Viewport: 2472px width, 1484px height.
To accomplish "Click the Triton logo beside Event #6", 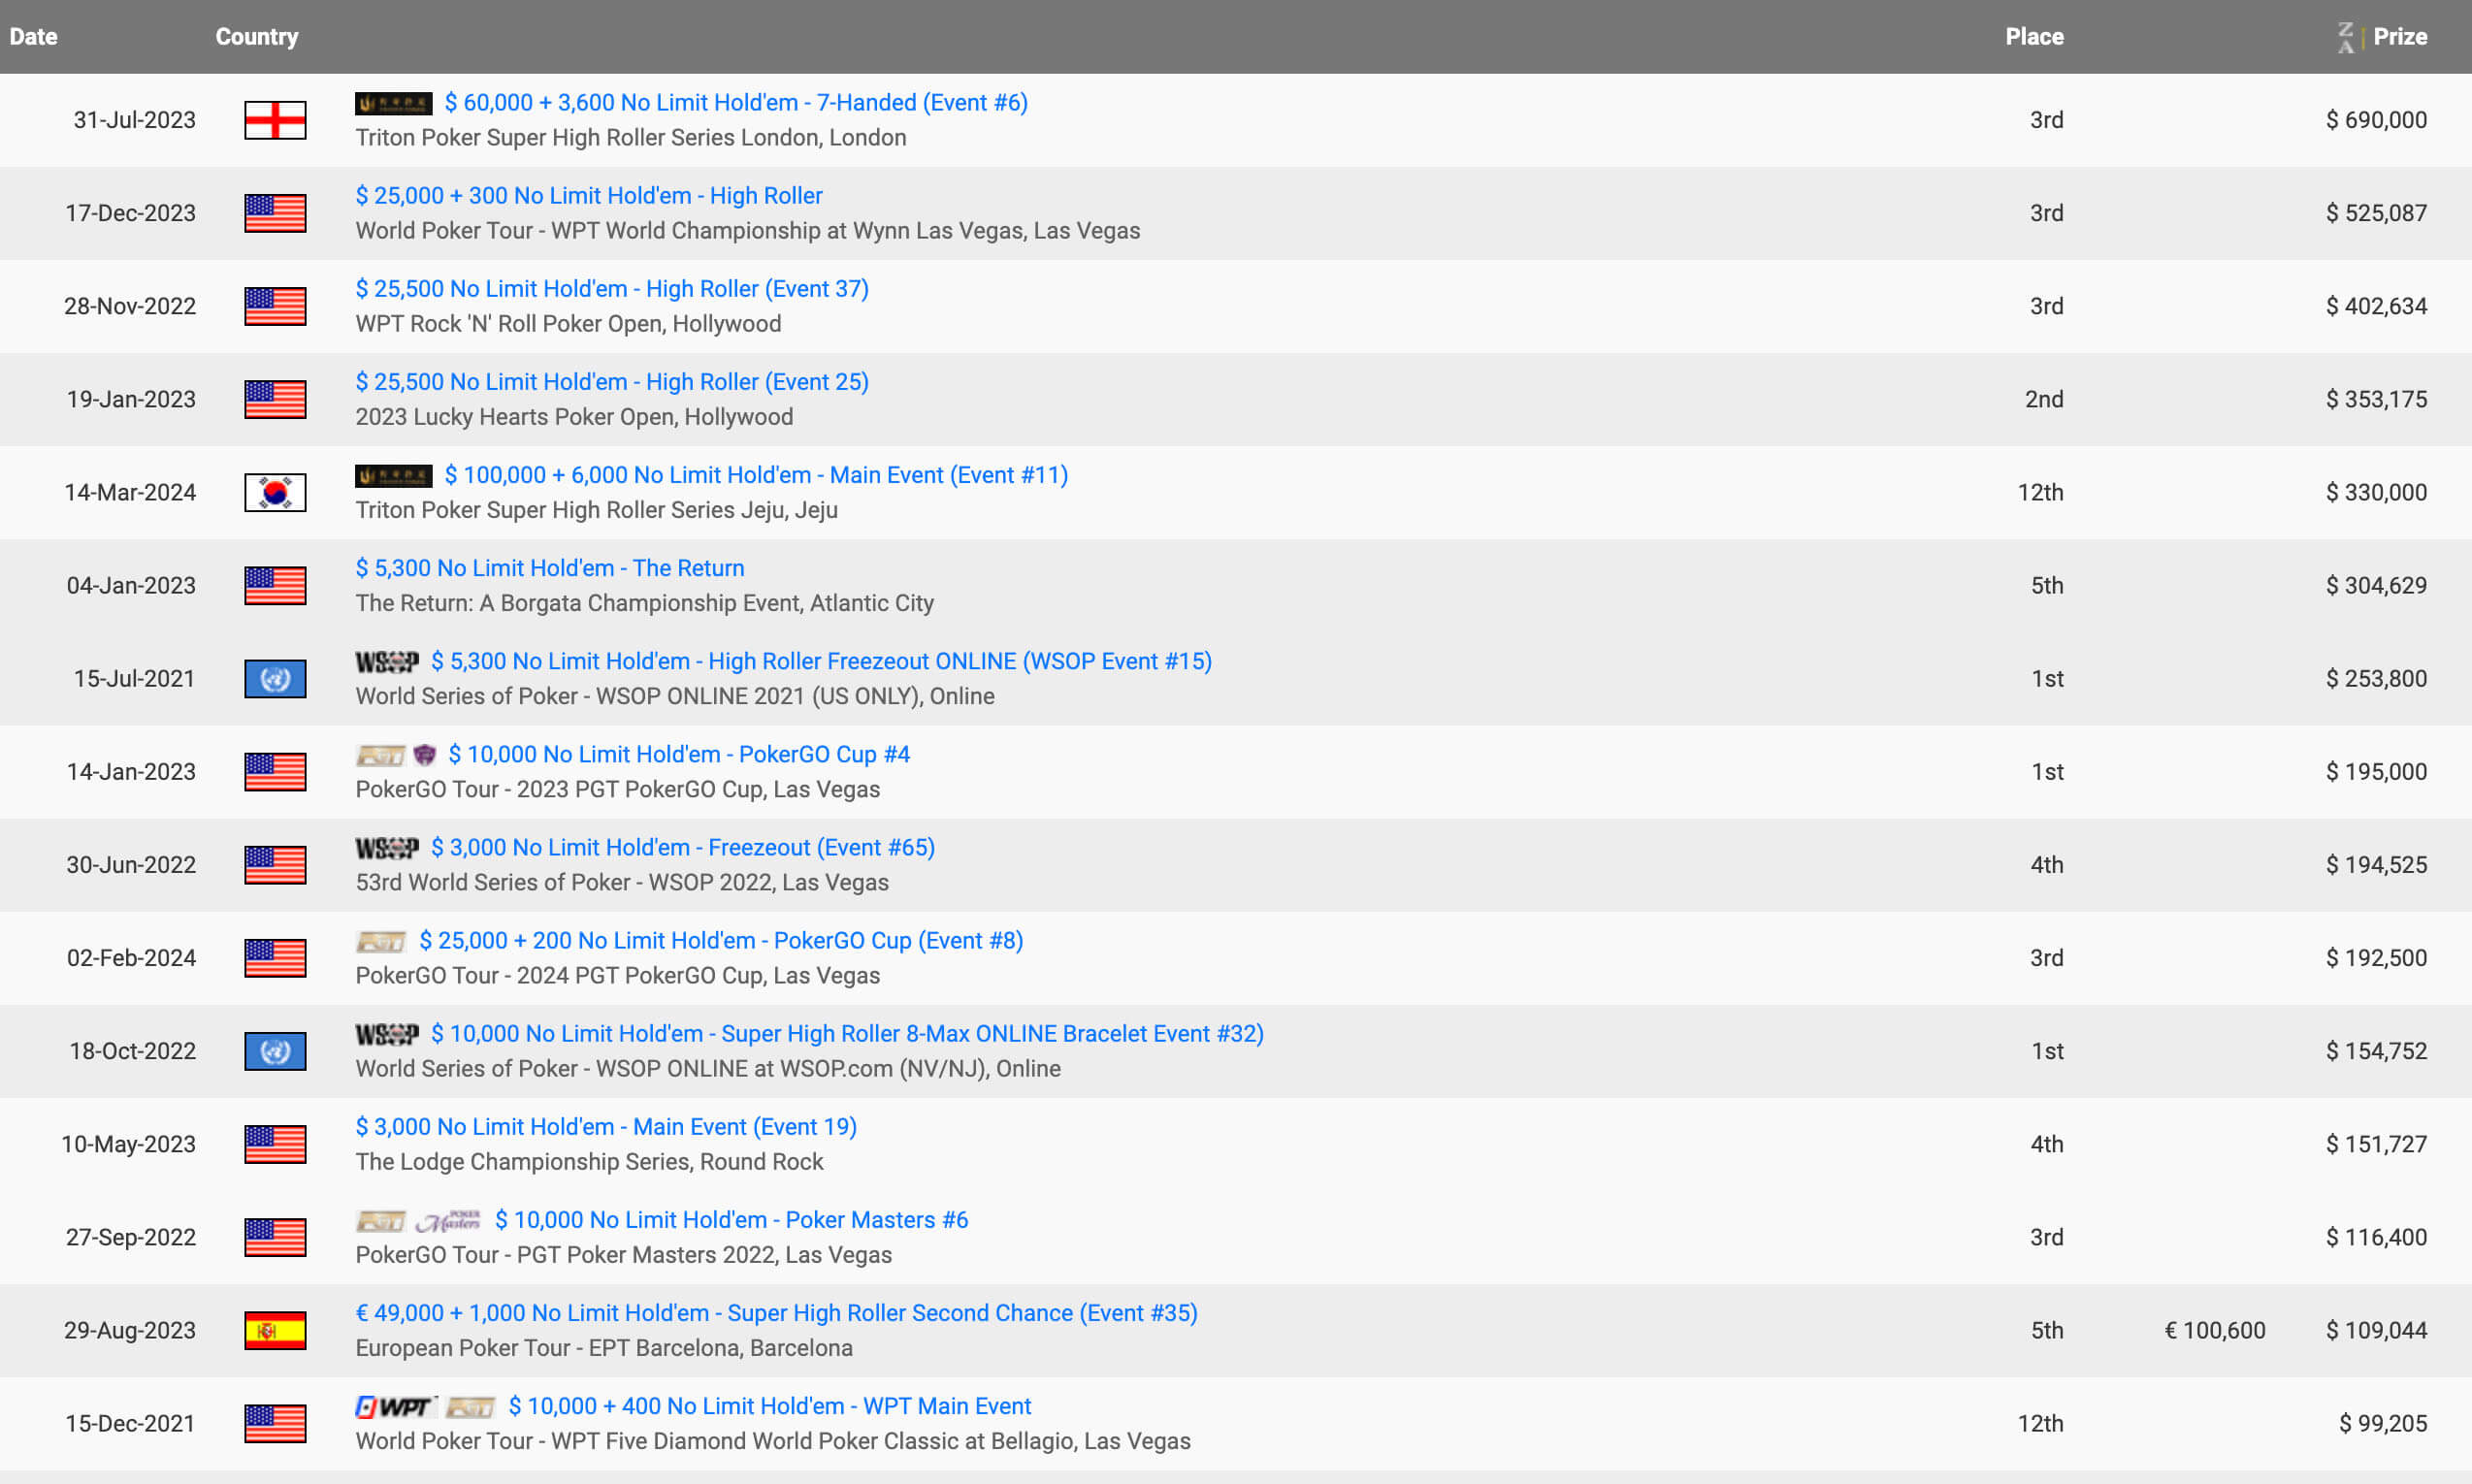I will (393, 103).
